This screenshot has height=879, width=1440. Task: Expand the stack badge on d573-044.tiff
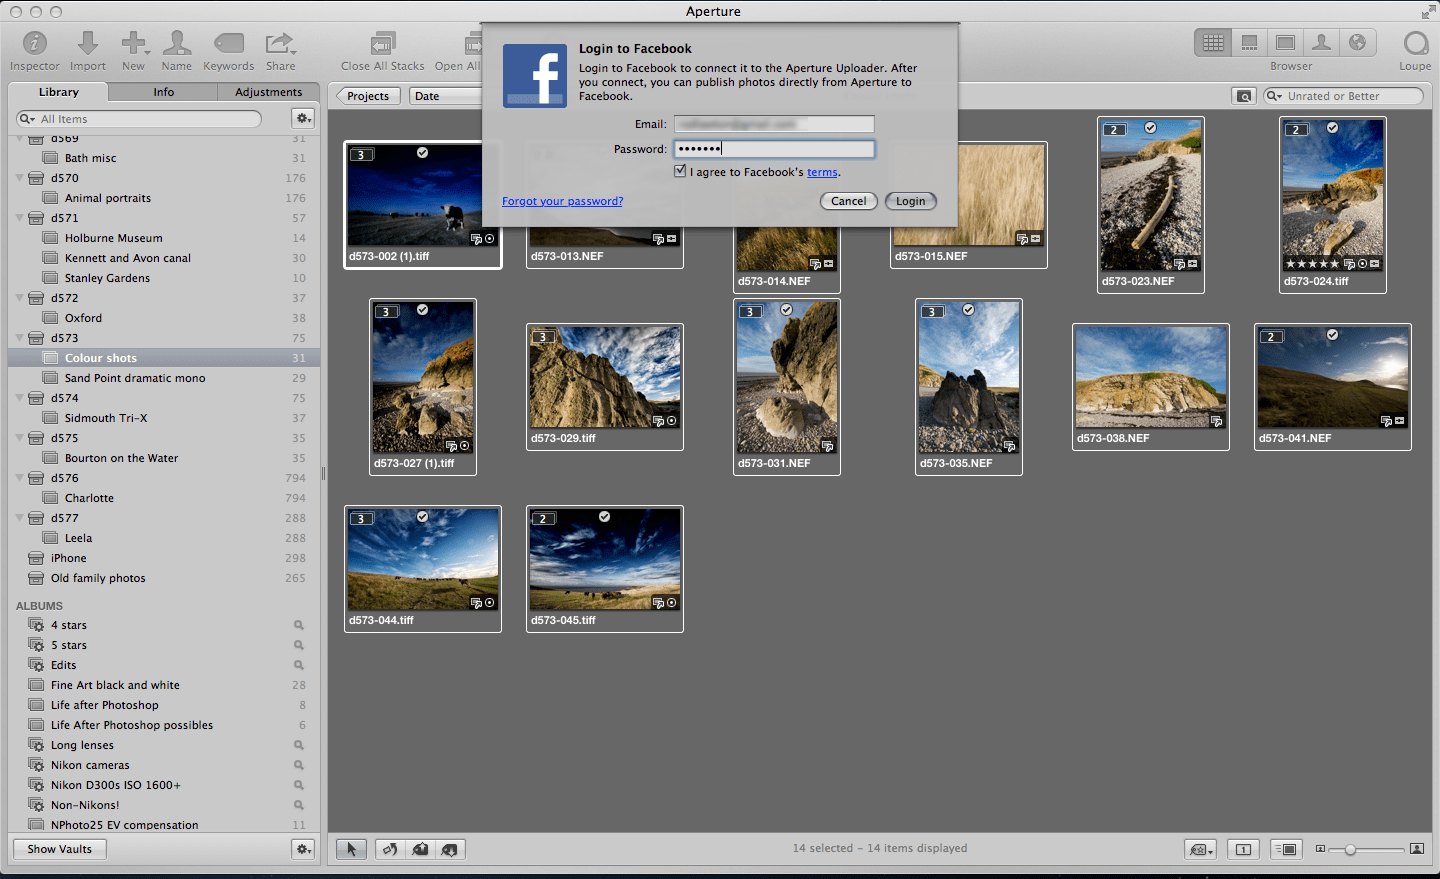coord(362,519)
